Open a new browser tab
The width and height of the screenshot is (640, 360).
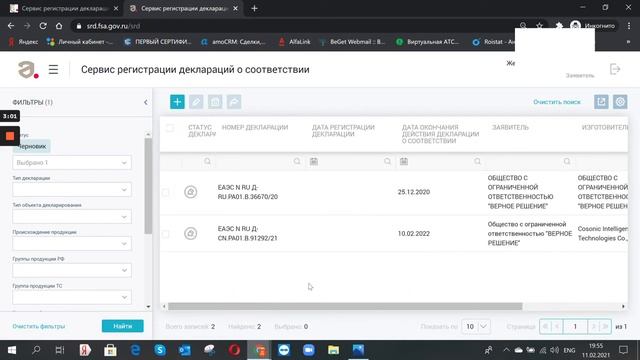click(x=254, y=8)
